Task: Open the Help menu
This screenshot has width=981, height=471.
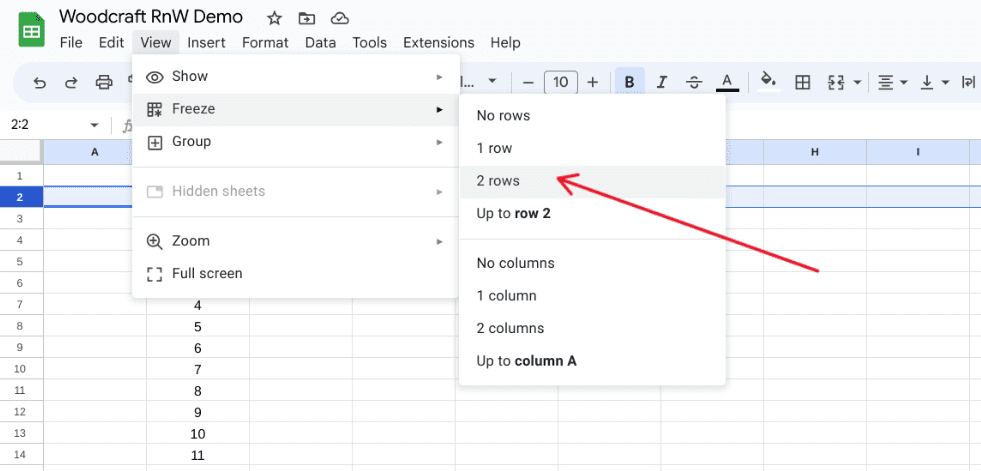Action: 505,43
